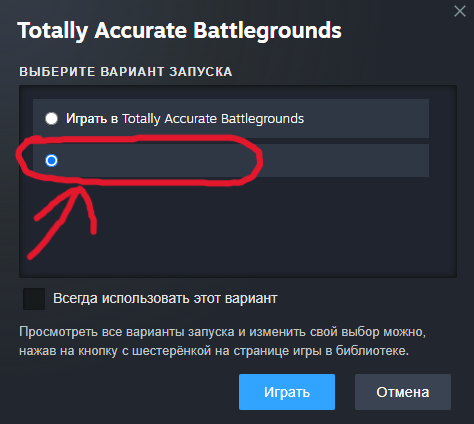Click the red hand-drawn oval outline
474x424 pixels.
(x=139, y=160)
